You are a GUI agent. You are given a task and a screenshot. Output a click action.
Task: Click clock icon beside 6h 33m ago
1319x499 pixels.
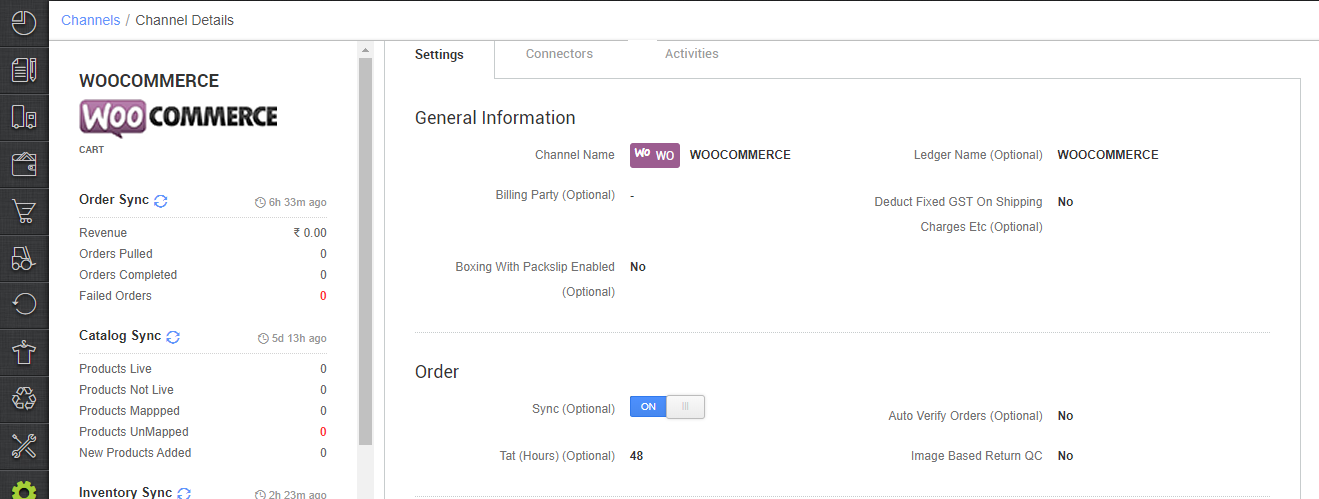261,203
